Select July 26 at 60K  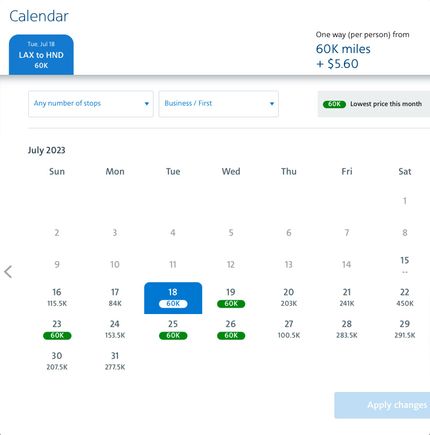(x=231, y=330)
